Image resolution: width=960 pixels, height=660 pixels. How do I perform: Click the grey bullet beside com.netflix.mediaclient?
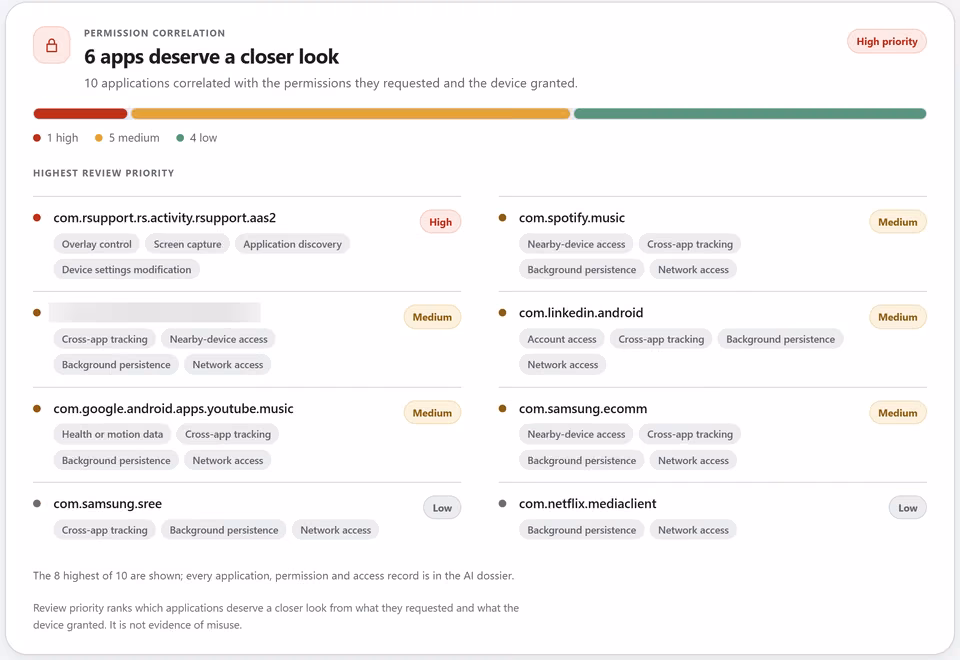[x=503, y=503]
